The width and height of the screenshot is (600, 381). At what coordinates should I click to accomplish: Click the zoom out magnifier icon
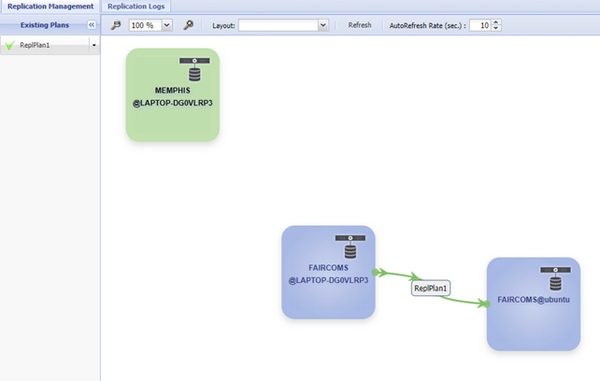[116, 25]
